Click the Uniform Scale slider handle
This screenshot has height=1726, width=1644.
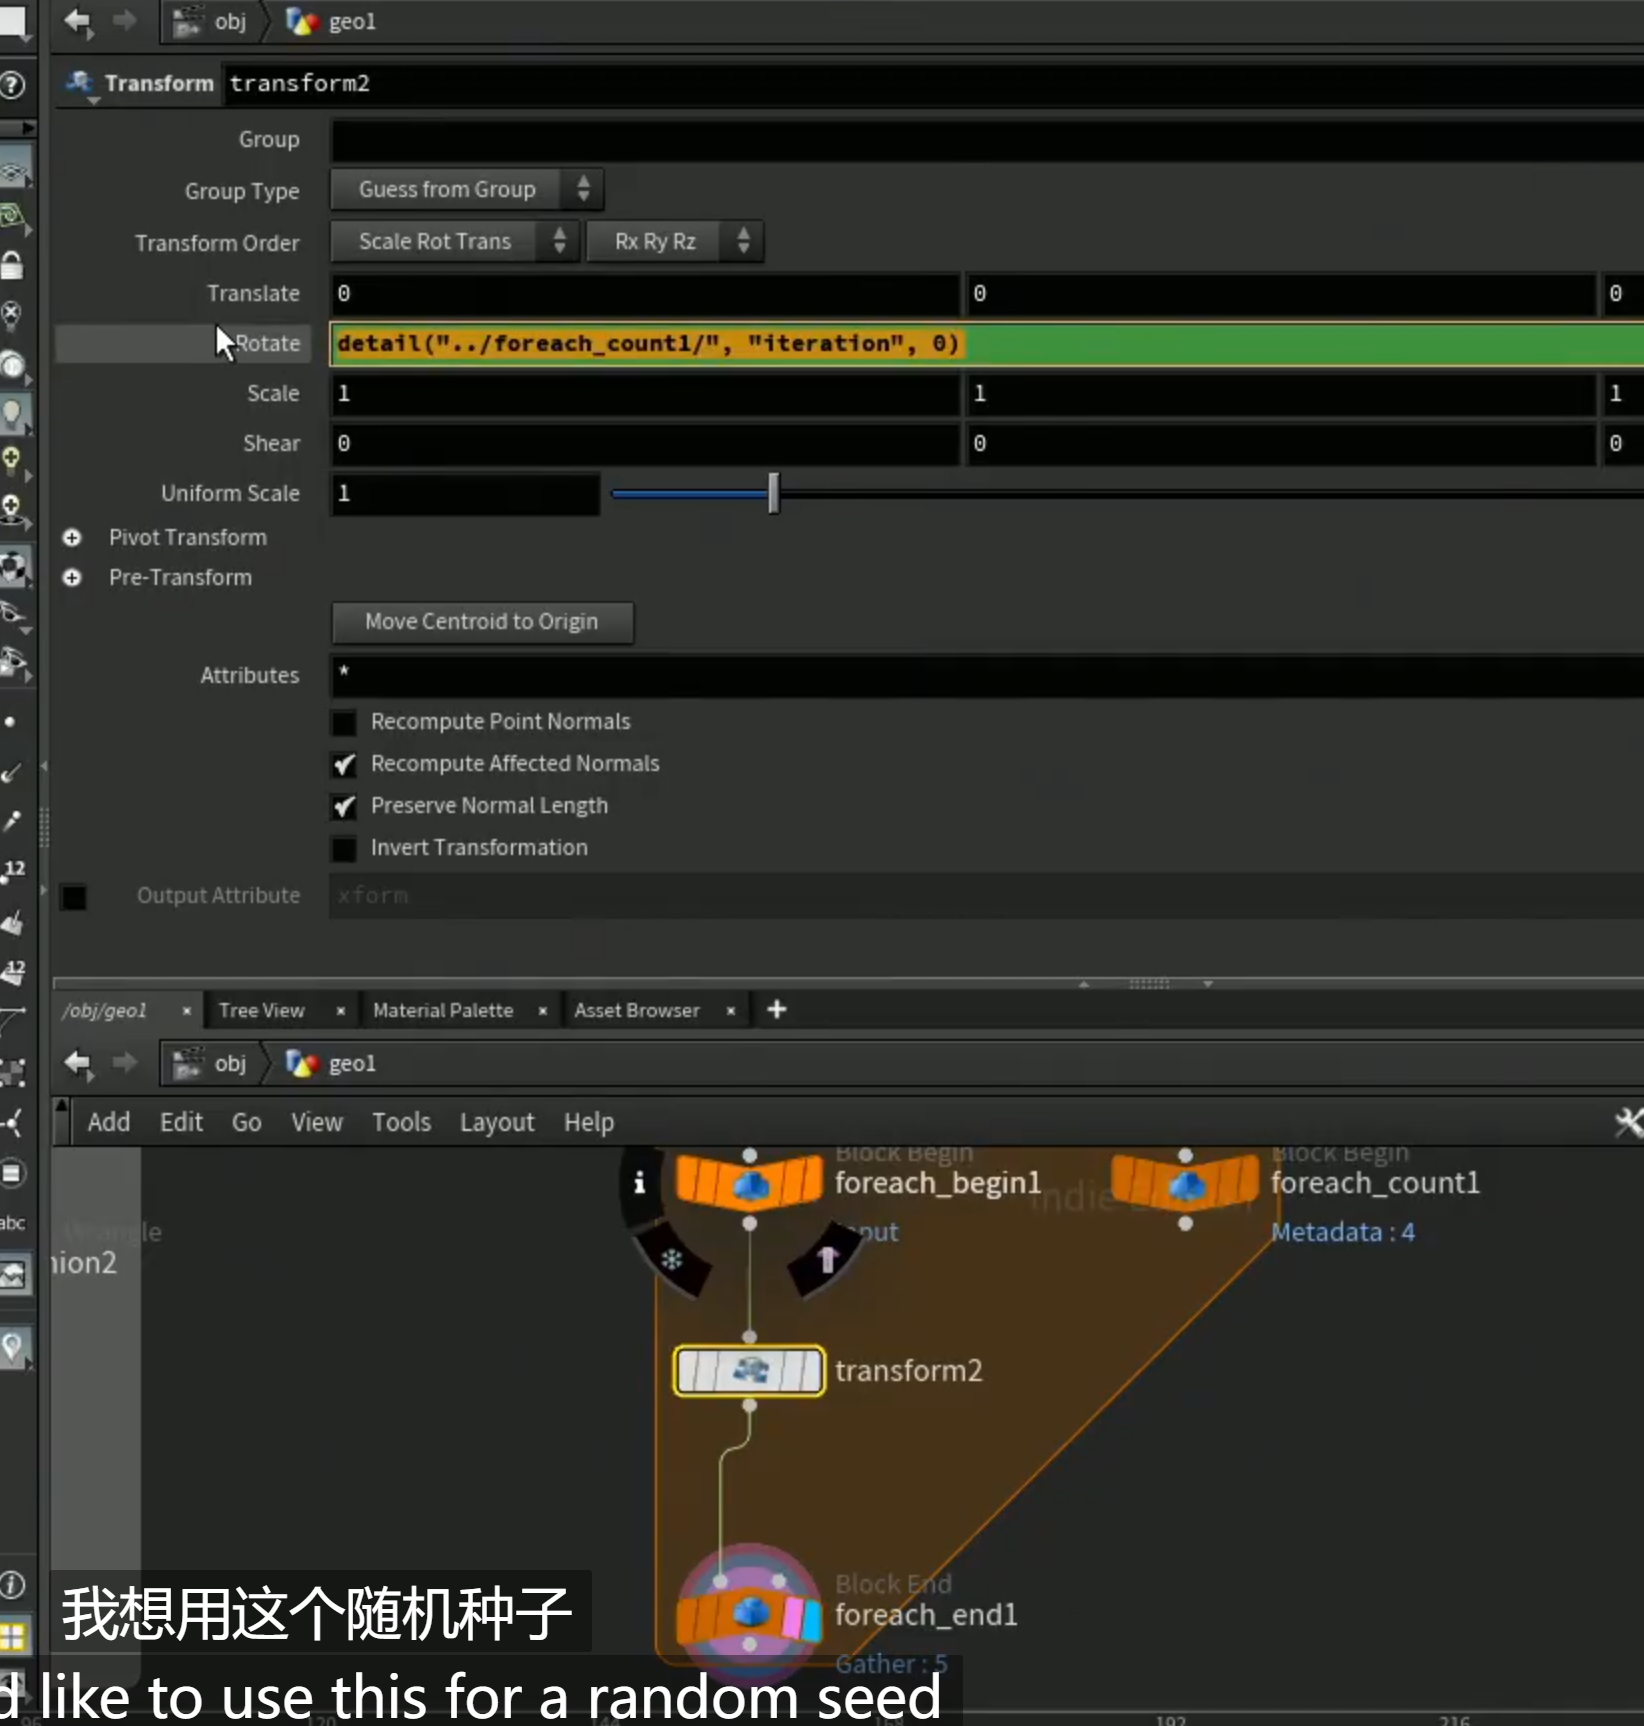tap(773, 493)
